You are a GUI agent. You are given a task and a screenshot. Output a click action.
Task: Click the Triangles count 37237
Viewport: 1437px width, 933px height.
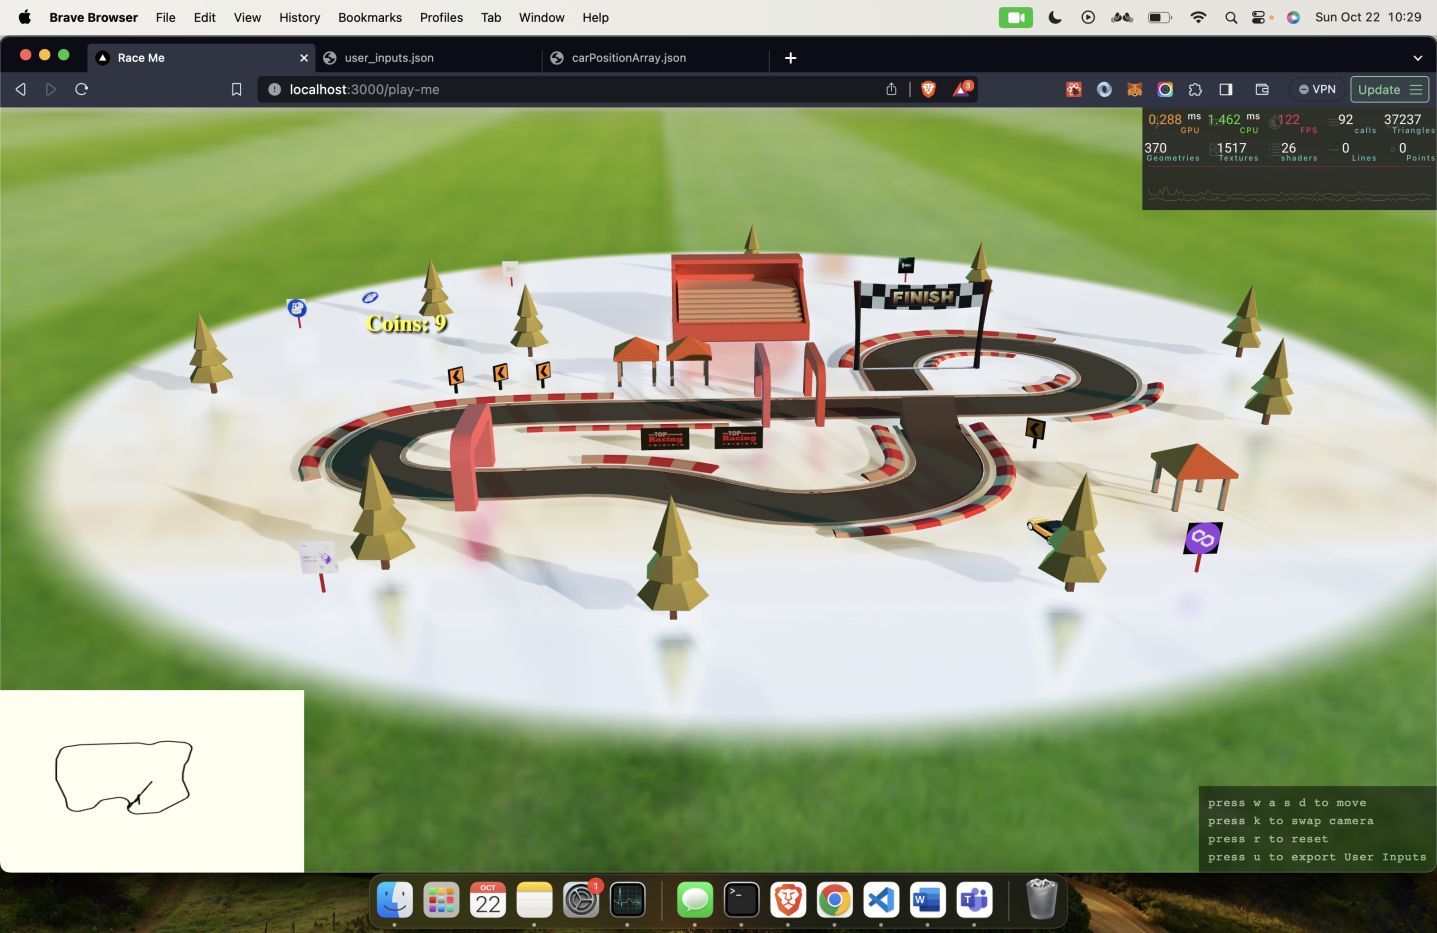(x=1408, y=122)
